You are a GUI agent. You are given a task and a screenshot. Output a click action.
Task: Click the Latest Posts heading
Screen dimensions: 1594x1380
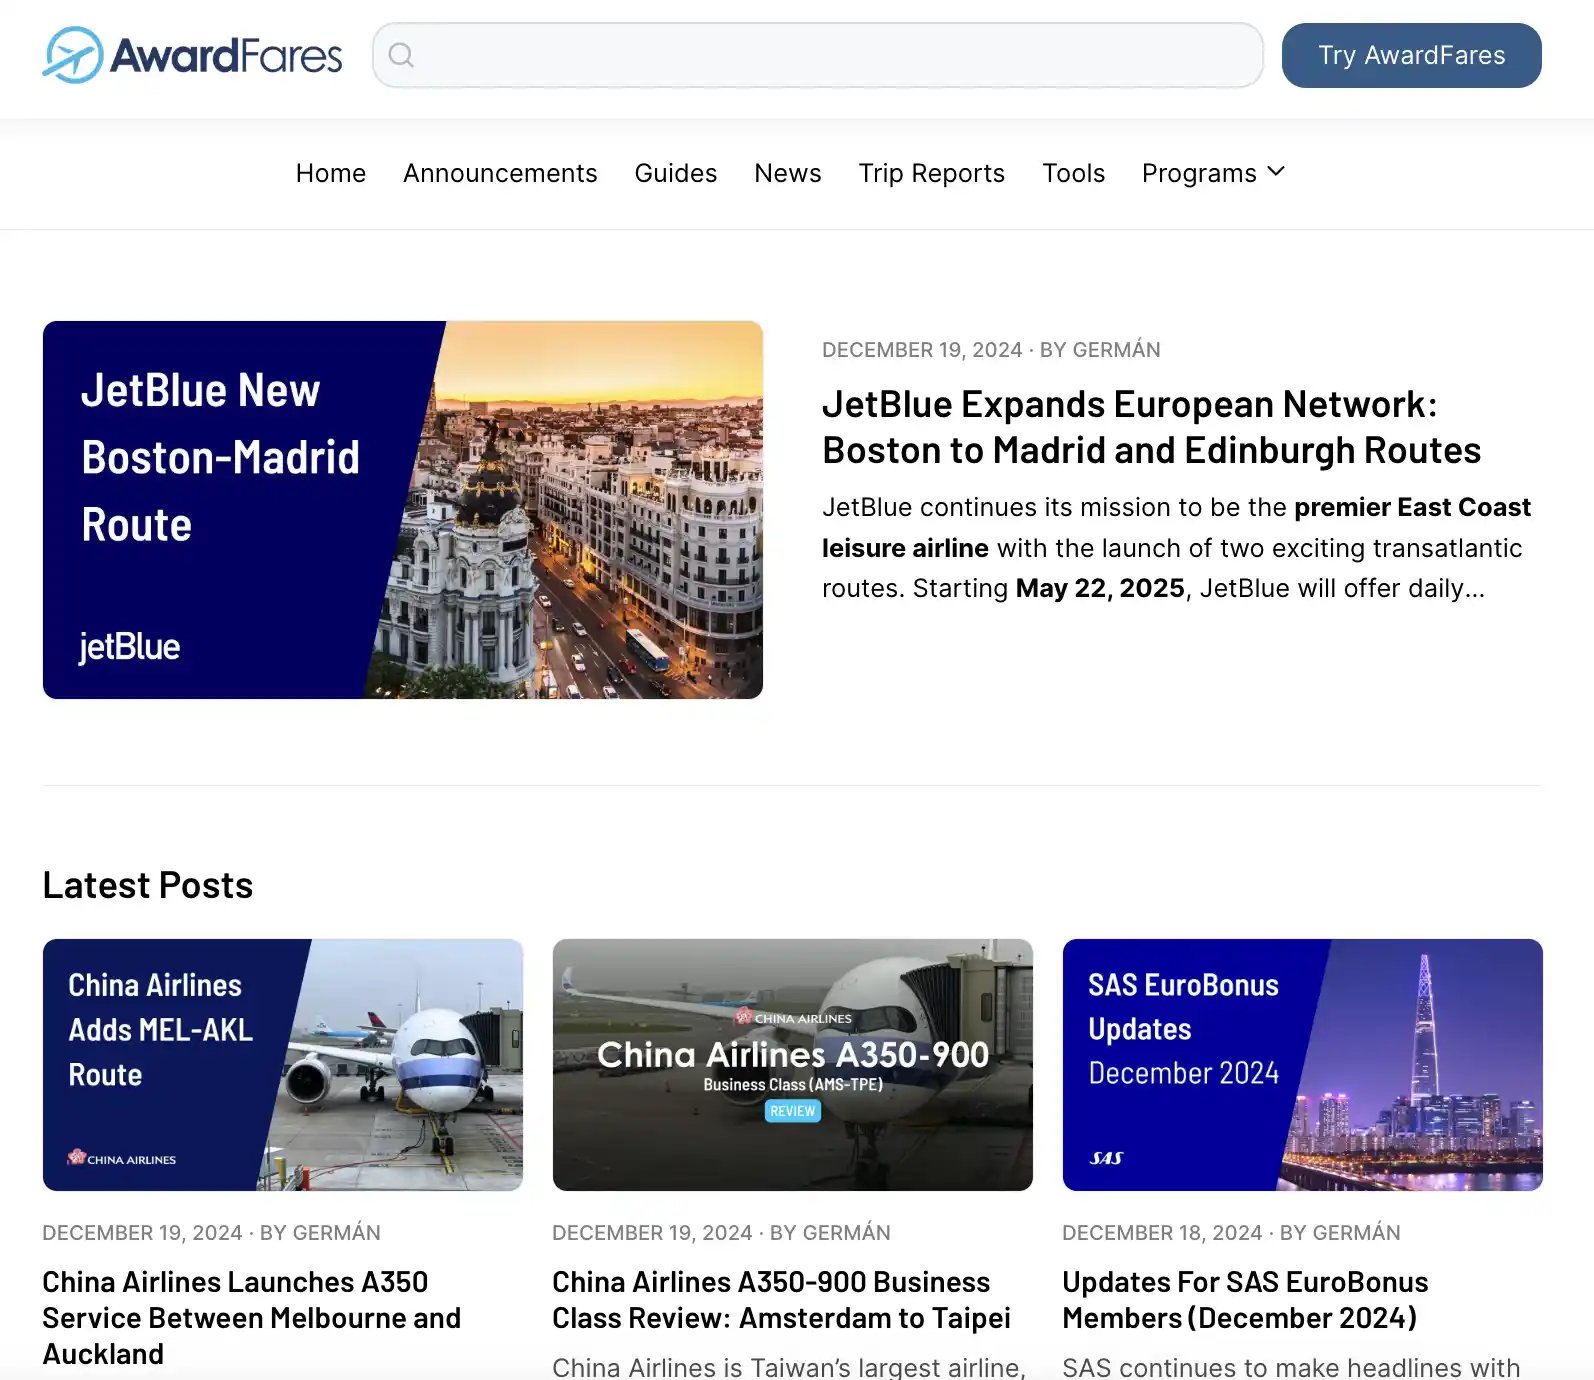click(x=148, y=885)
